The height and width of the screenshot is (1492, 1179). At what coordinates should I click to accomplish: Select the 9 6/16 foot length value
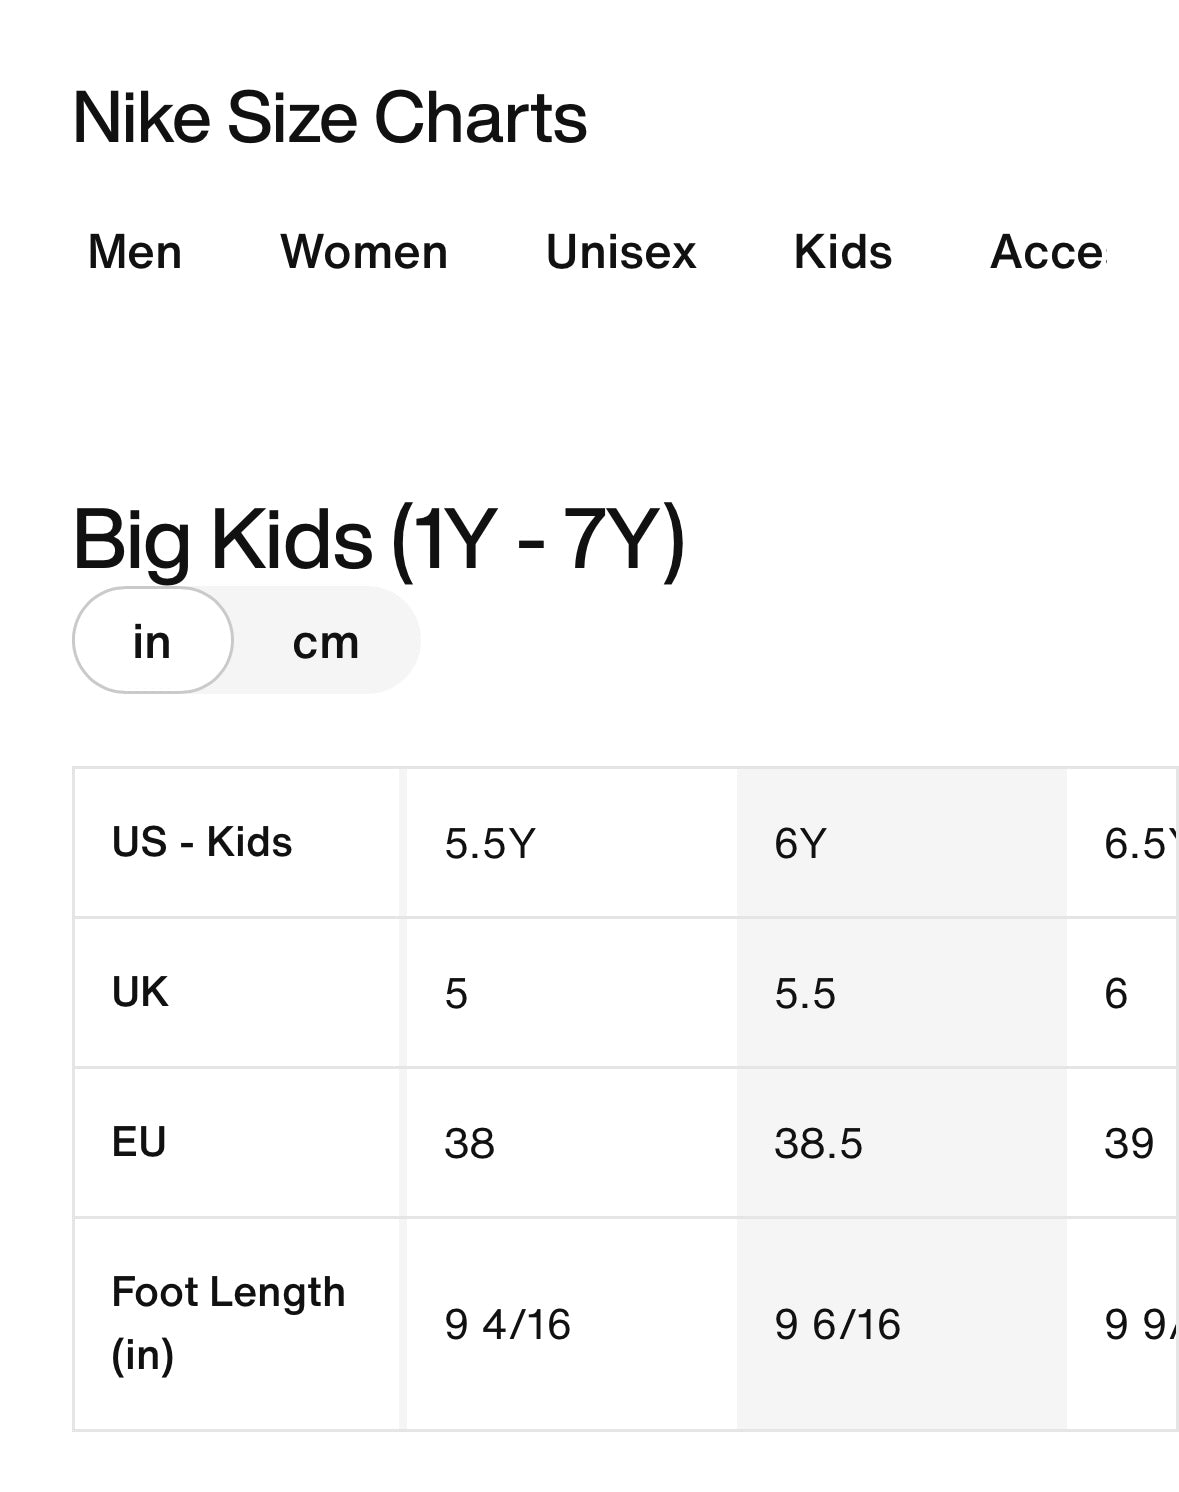coord(837,1325)
